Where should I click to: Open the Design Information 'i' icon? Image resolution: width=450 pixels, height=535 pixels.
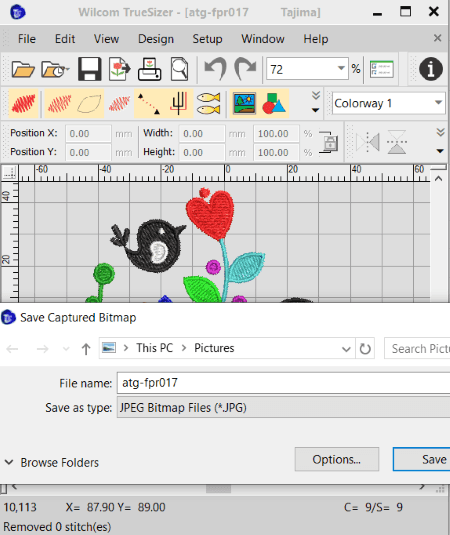[431, 69]
